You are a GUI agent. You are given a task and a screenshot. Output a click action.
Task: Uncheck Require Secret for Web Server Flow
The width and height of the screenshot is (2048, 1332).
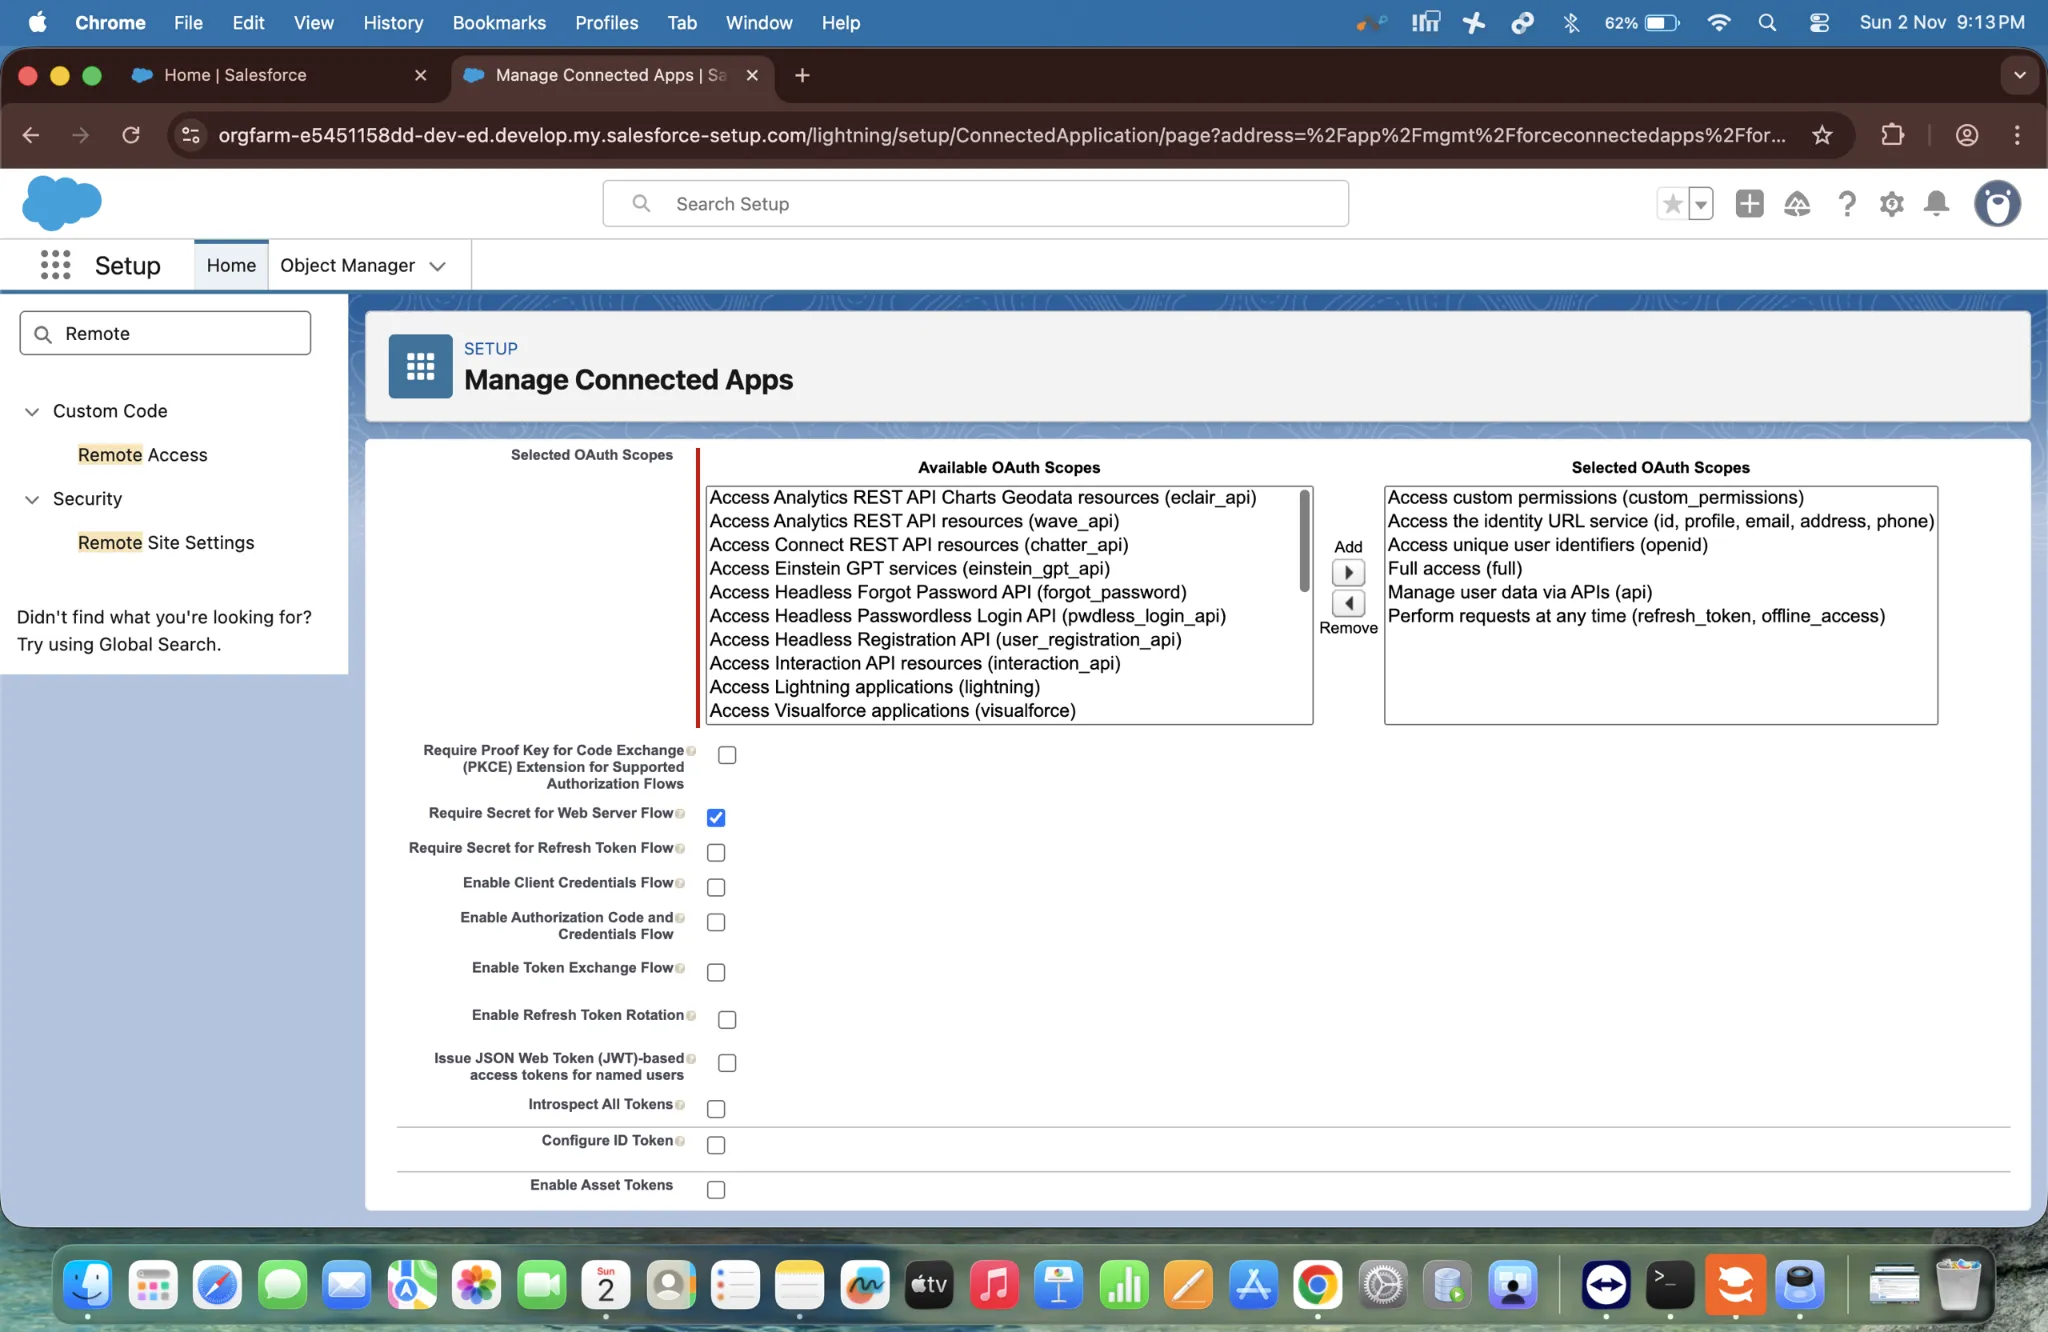[x=716, y=818]
